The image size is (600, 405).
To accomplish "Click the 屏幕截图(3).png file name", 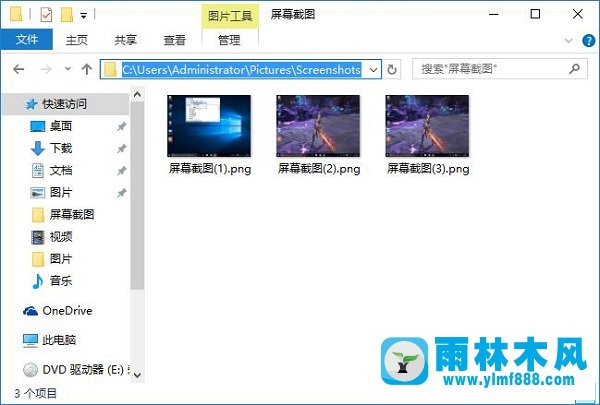I will (428, 168).
